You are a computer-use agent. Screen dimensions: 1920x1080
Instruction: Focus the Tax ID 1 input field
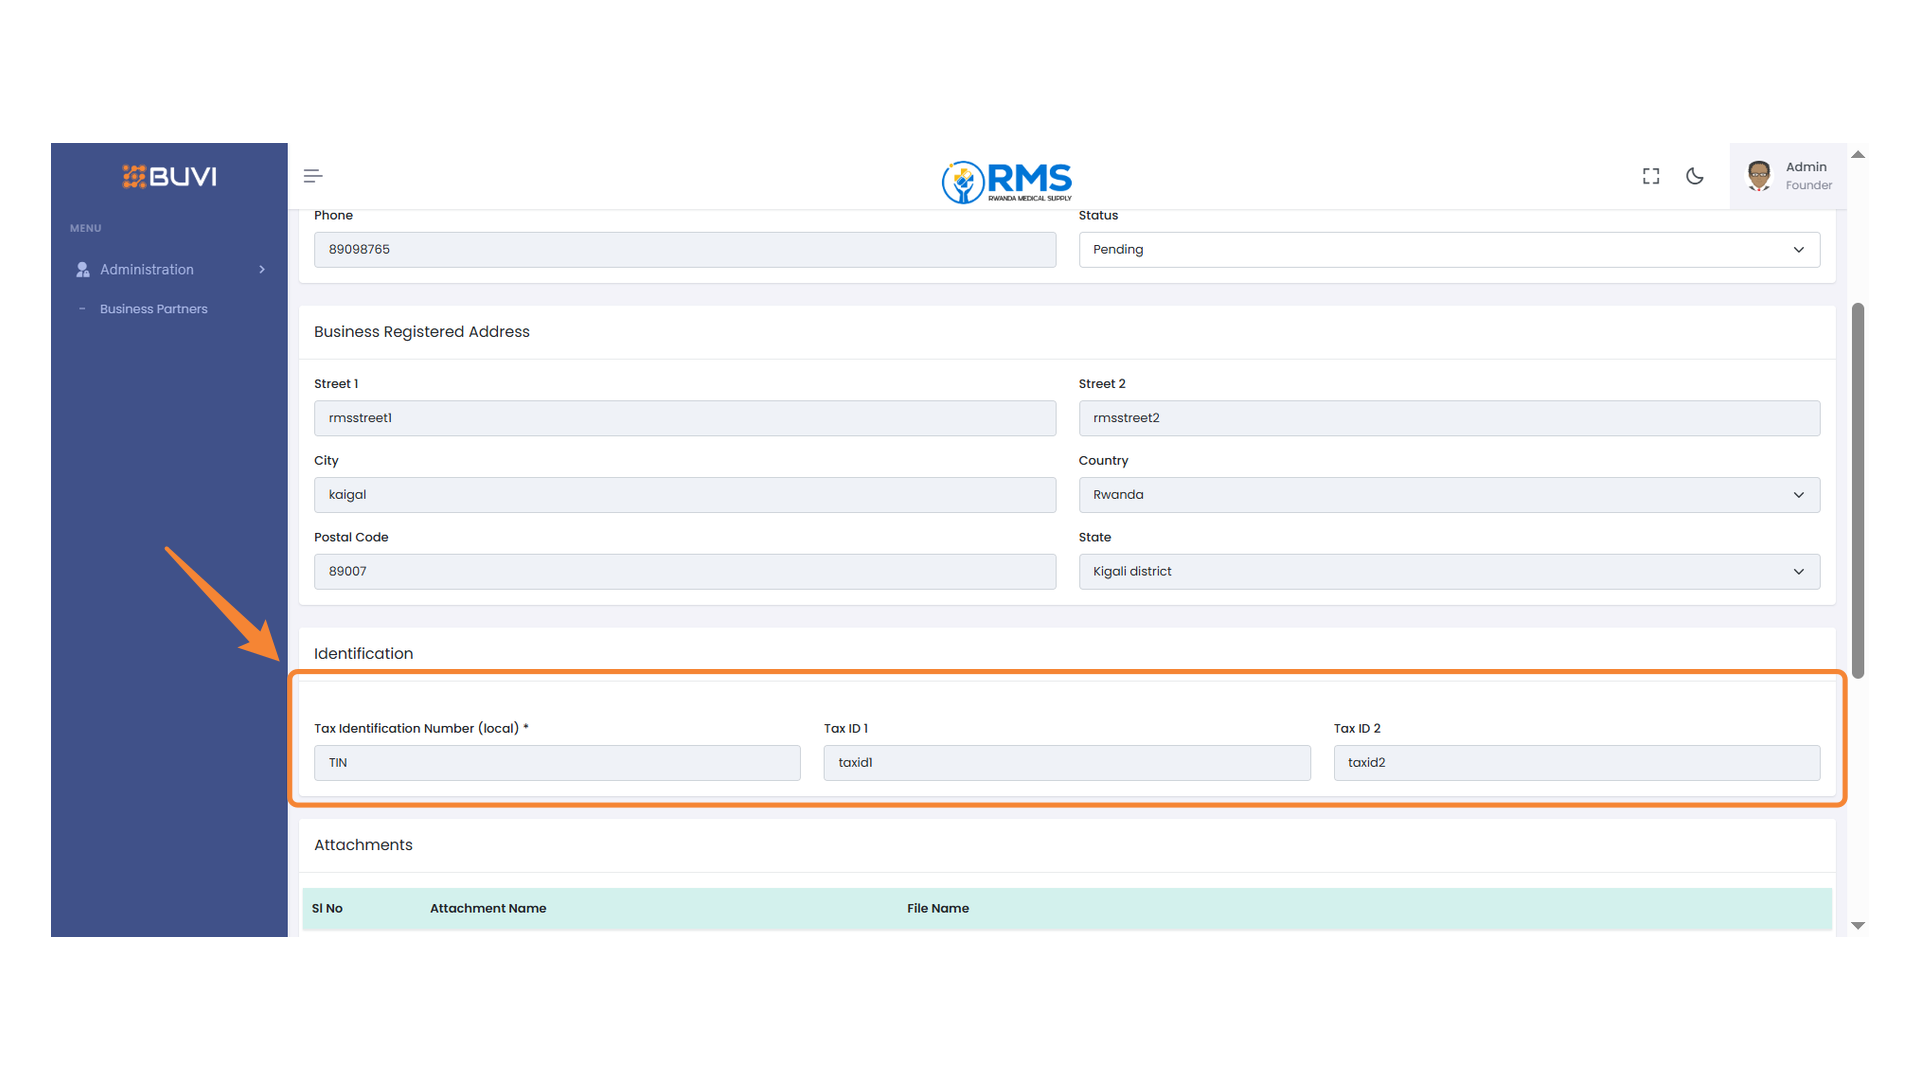pyautogui.click(x=1066, y=762)
